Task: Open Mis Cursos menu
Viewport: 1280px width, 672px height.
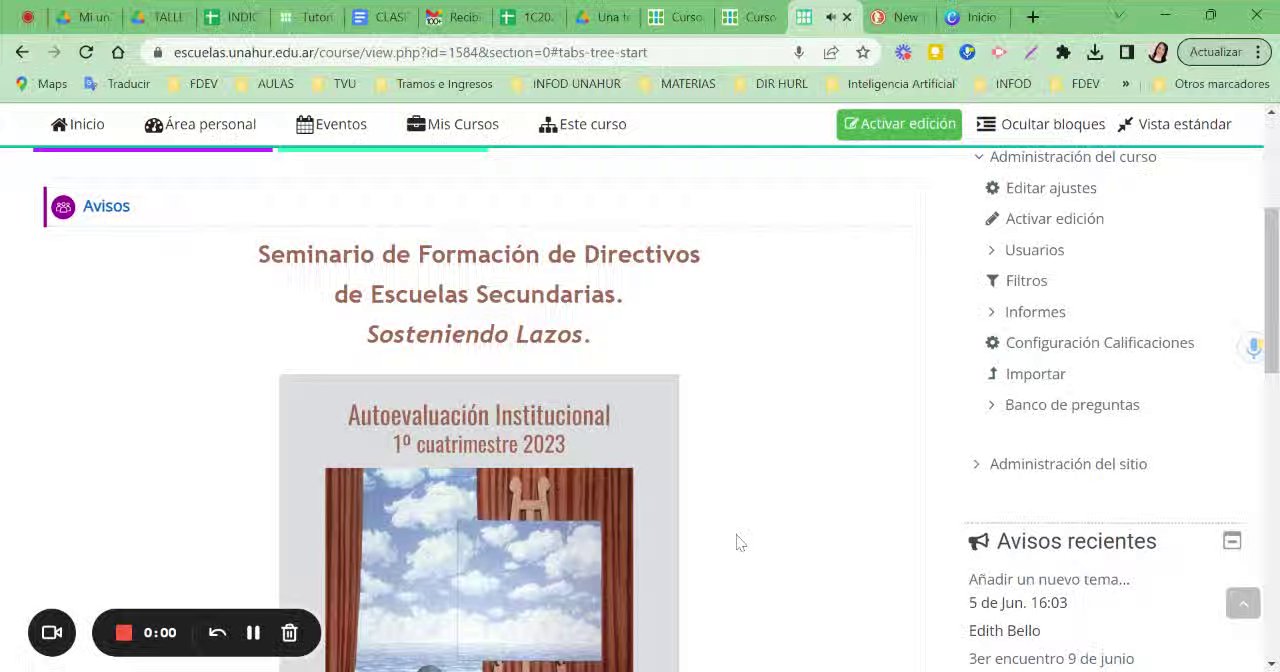Action: click(453, 124)
